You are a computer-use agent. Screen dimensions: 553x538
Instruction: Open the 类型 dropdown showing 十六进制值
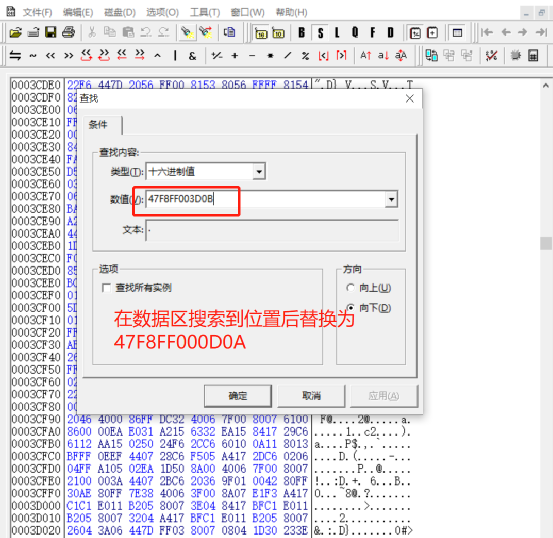click(206, 172)
